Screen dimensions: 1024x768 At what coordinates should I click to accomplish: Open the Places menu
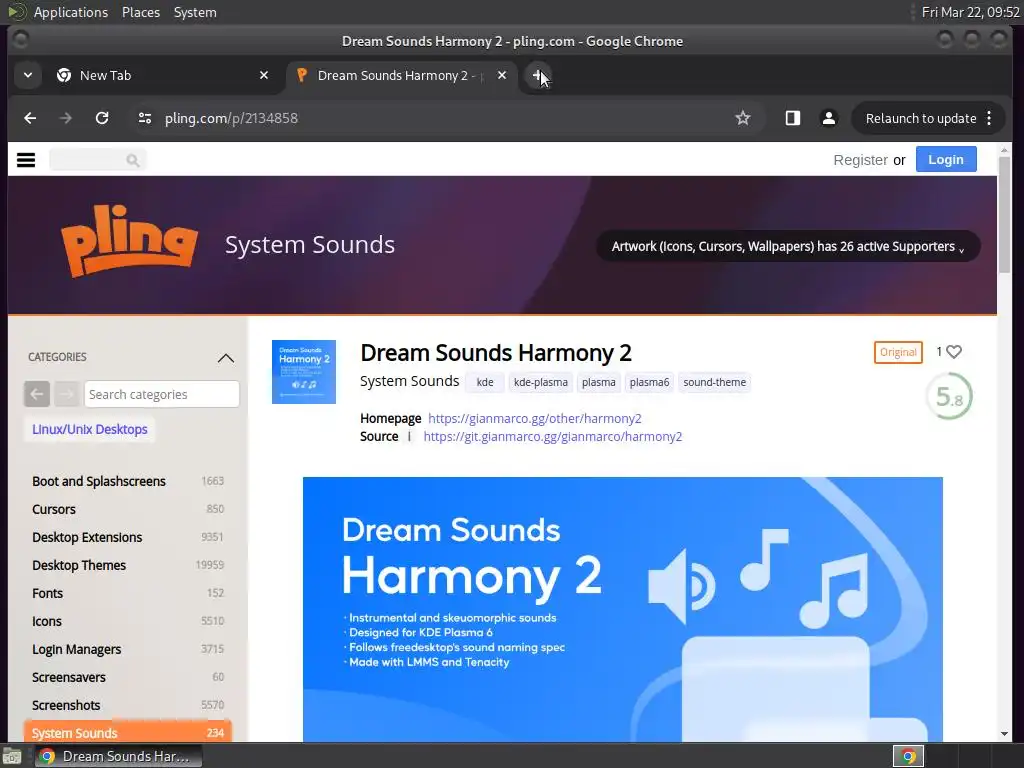pyautogui.click(x=141, y=12)
